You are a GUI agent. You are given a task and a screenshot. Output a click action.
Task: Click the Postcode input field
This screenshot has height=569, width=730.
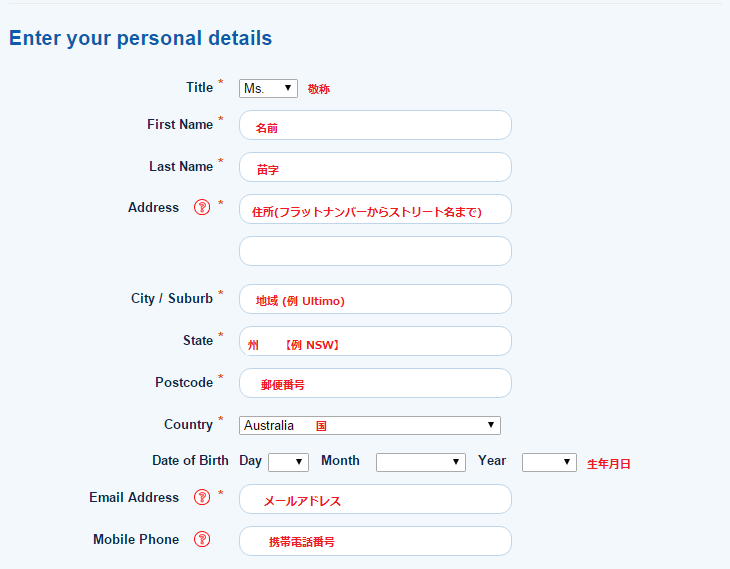pos(375,383)
